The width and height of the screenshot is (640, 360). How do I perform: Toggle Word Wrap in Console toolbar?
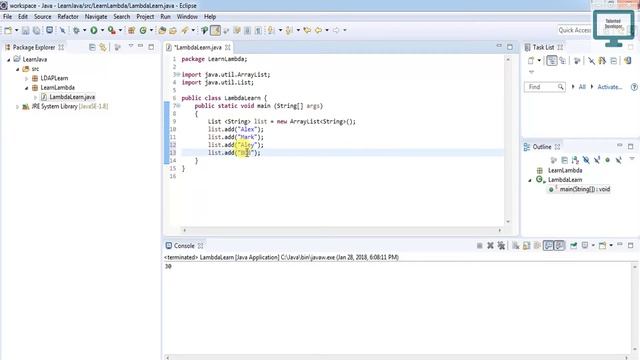tap(537, 246)
